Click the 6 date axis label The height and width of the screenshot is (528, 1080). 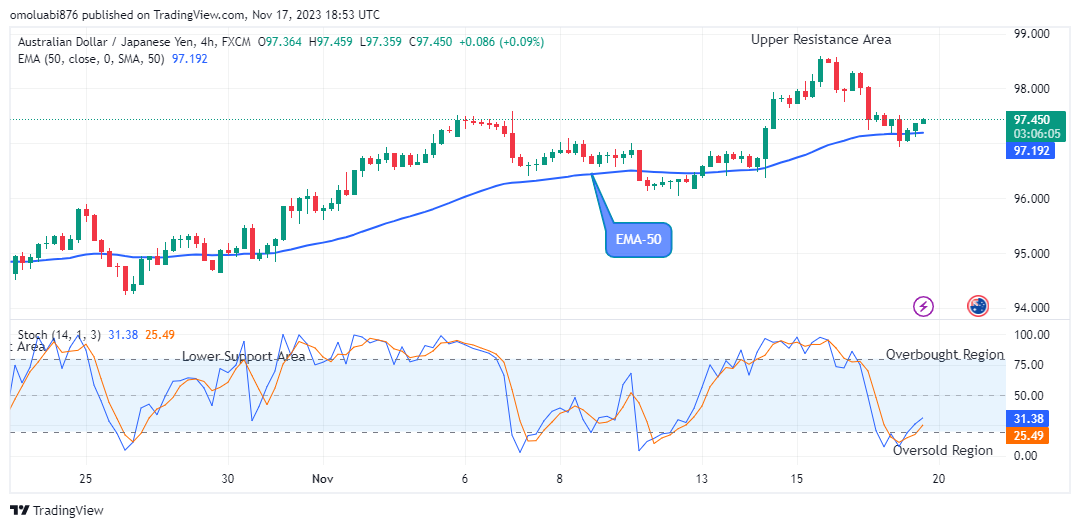(x=466, y=478)
